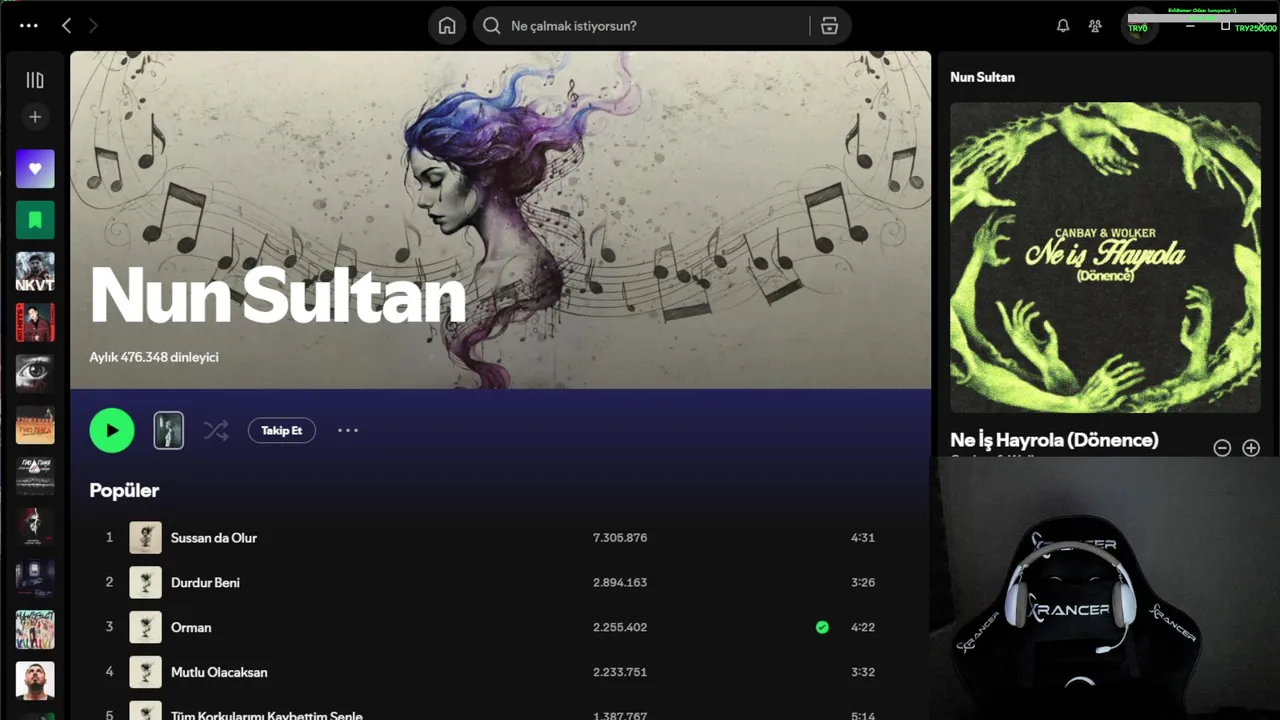Image resolution: width=1280 pixels, height=720 pixels.
Task: Open the Home page icon
Action: pos(447,26)
